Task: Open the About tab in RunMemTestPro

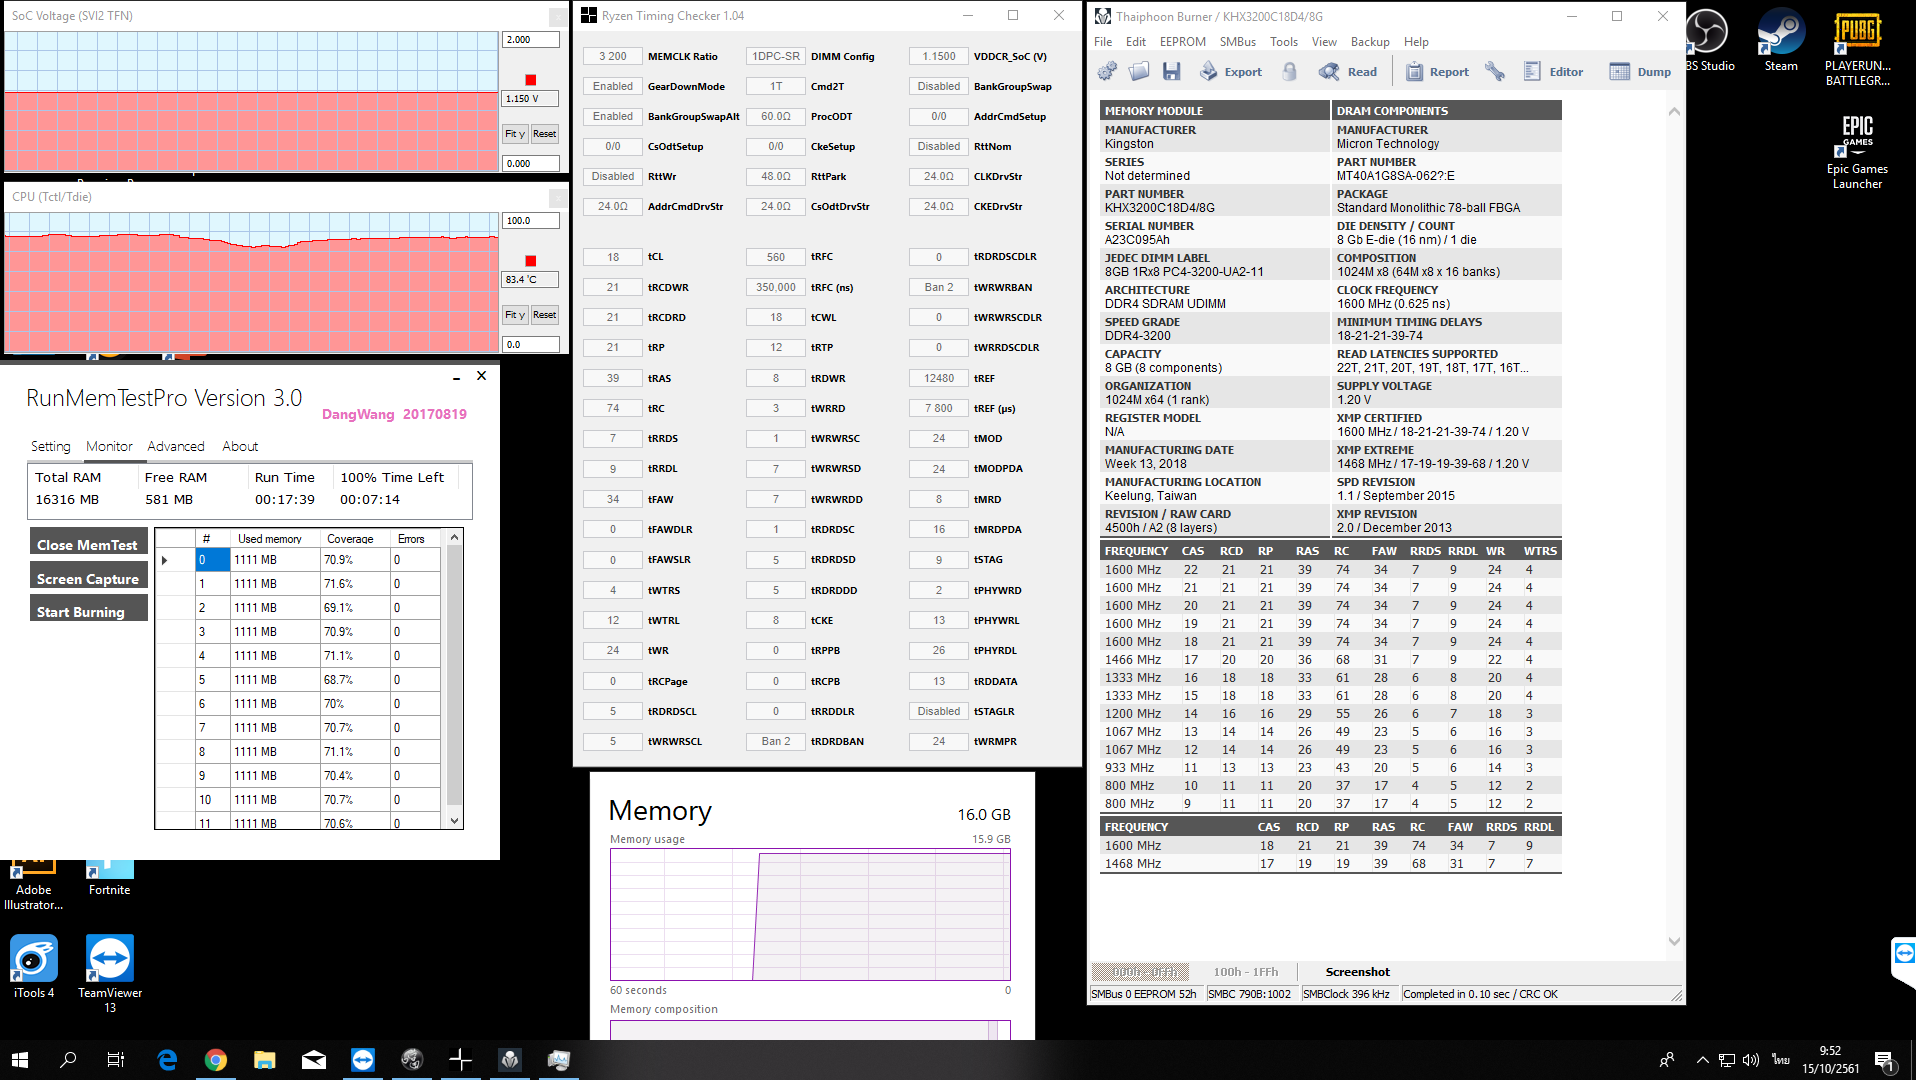Action: pyautogui.click(x=240, y=446)
